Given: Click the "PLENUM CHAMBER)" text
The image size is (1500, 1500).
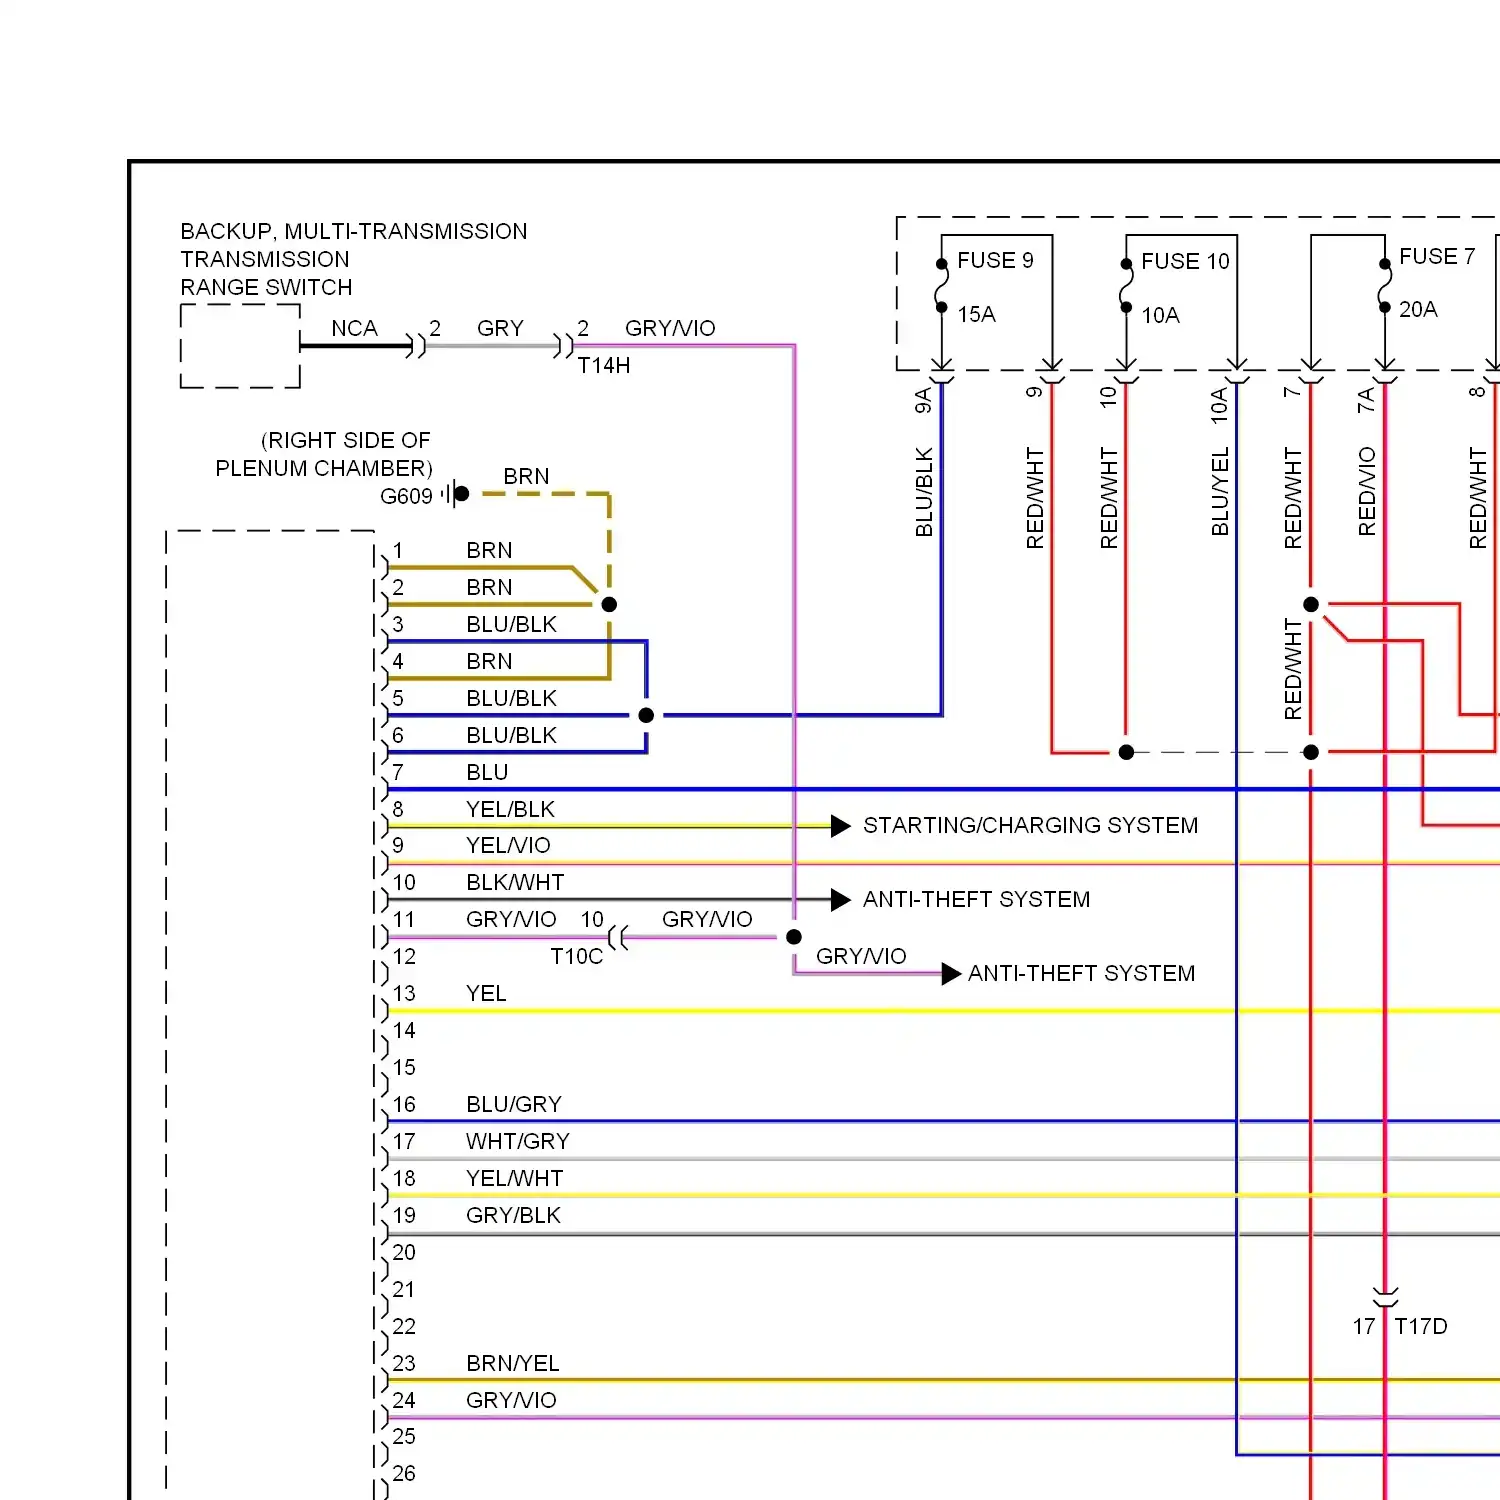Looking at the screenshot, I should tap(324, 468).
